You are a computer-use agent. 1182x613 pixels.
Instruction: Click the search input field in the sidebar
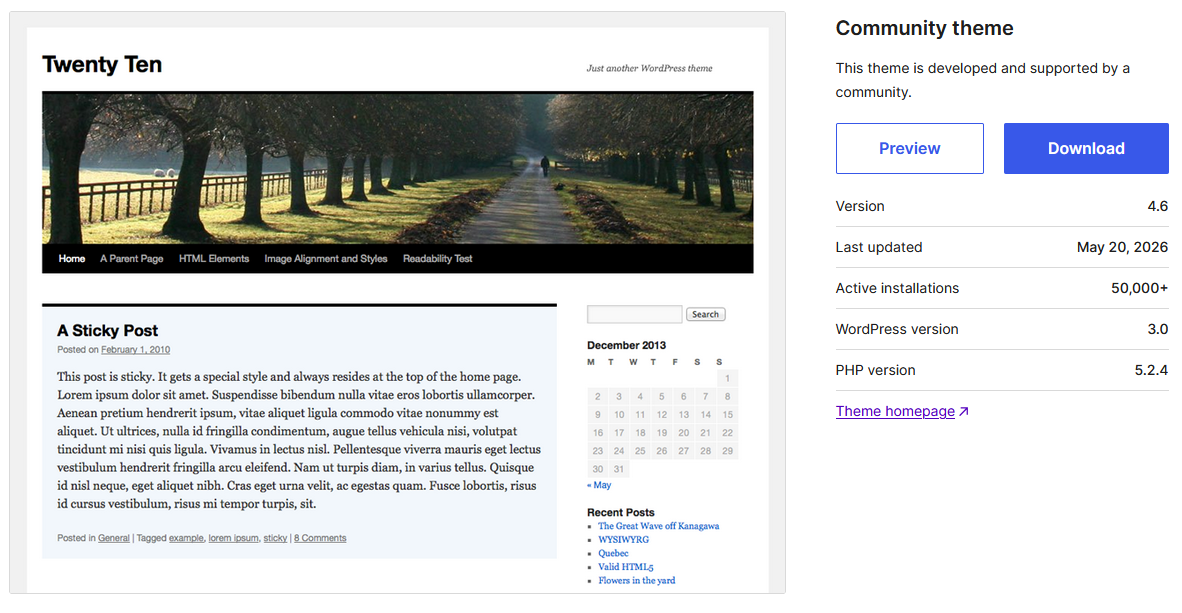tap(634, 314)
